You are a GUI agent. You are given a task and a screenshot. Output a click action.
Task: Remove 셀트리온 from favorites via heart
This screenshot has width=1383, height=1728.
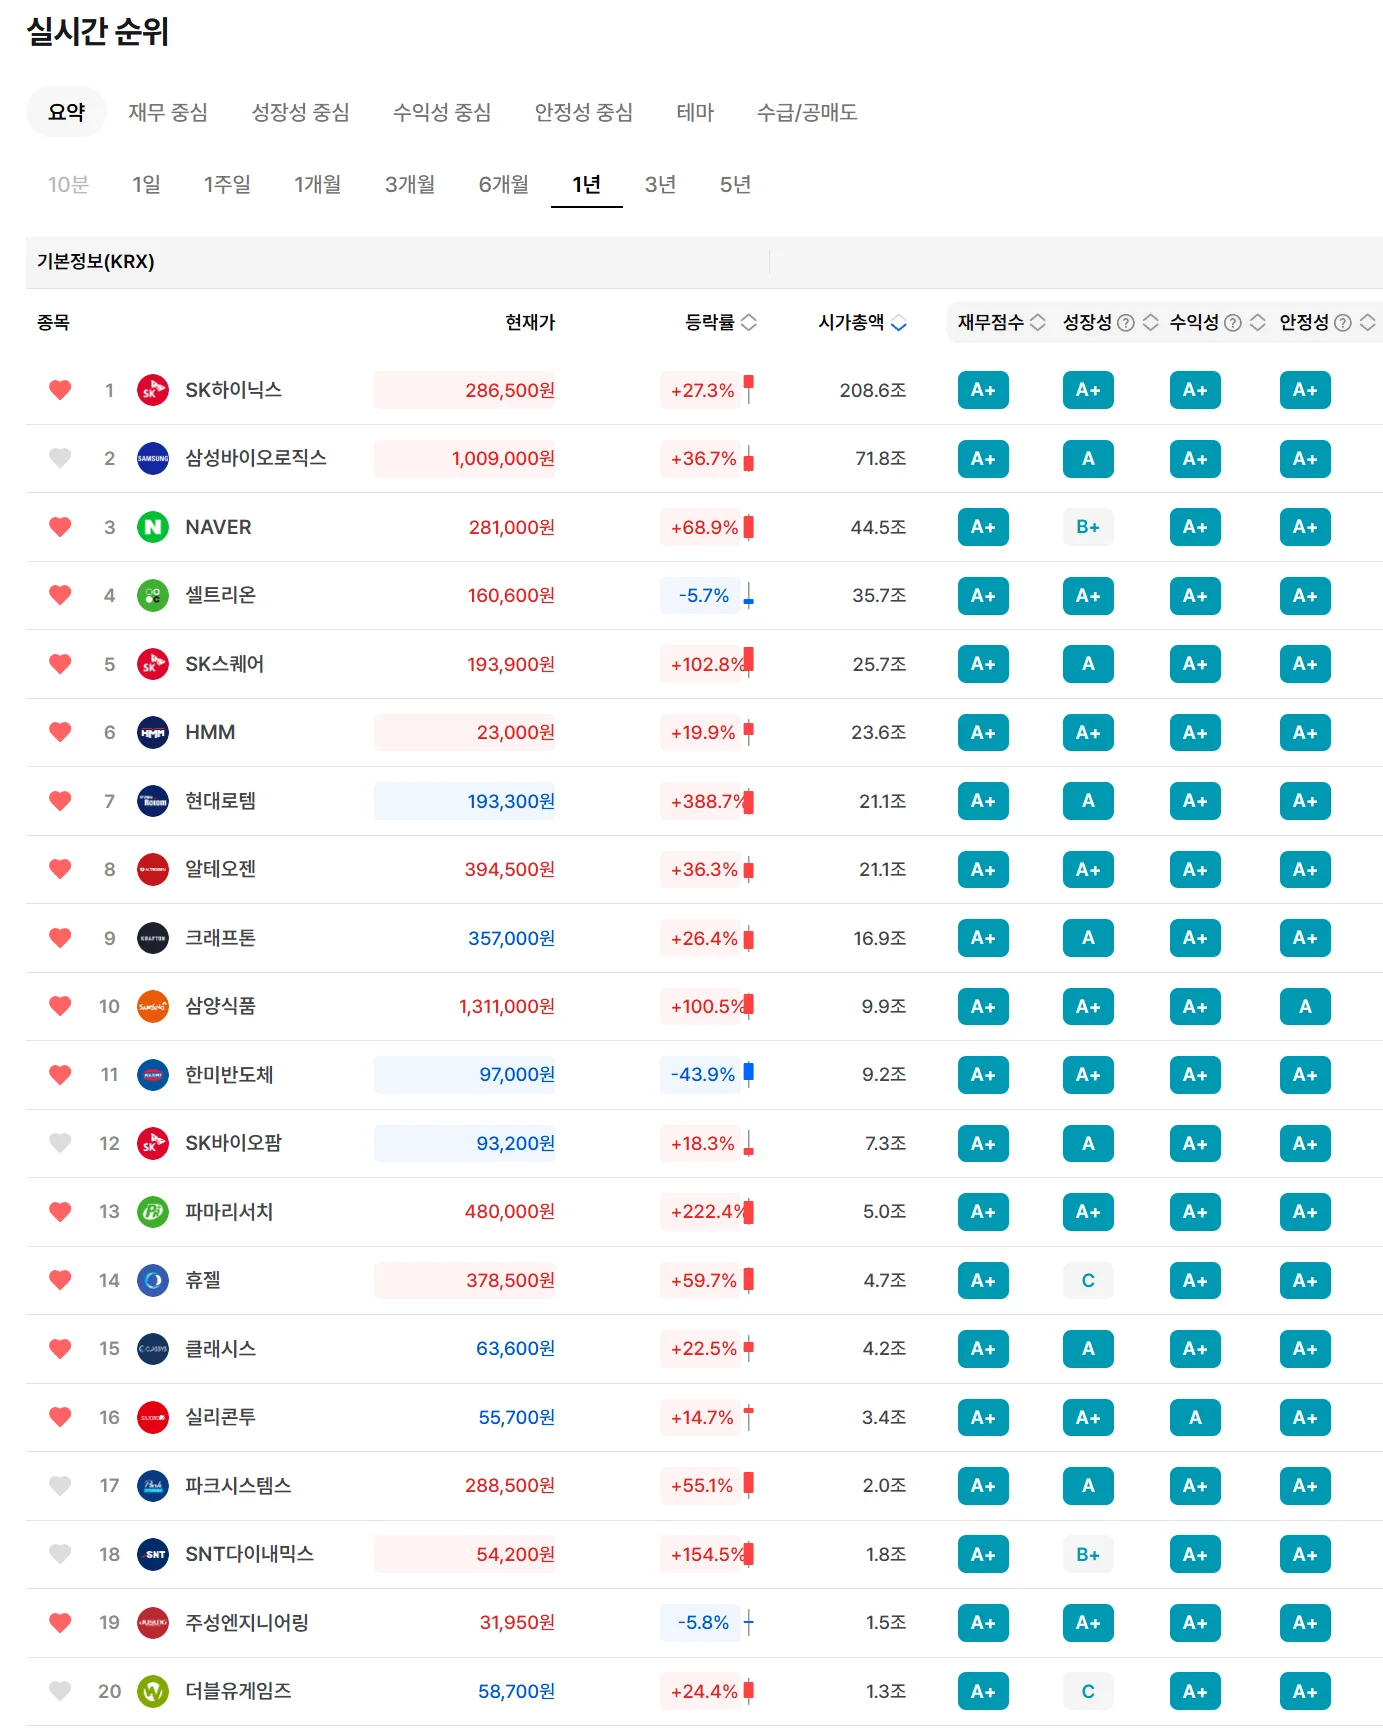click(x=60, y=595)
